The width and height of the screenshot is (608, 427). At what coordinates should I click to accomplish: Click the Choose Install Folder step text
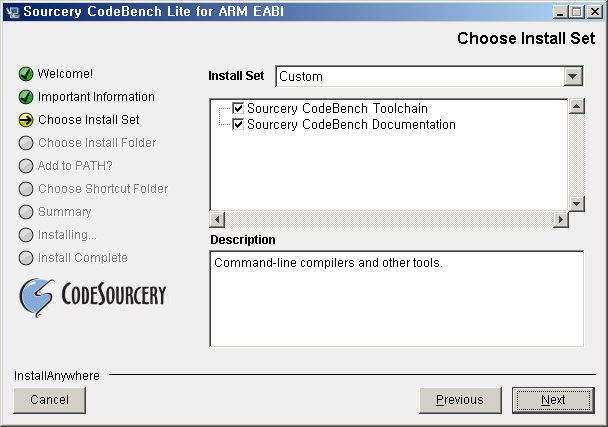pyautogui.click(x=97, y=143)
